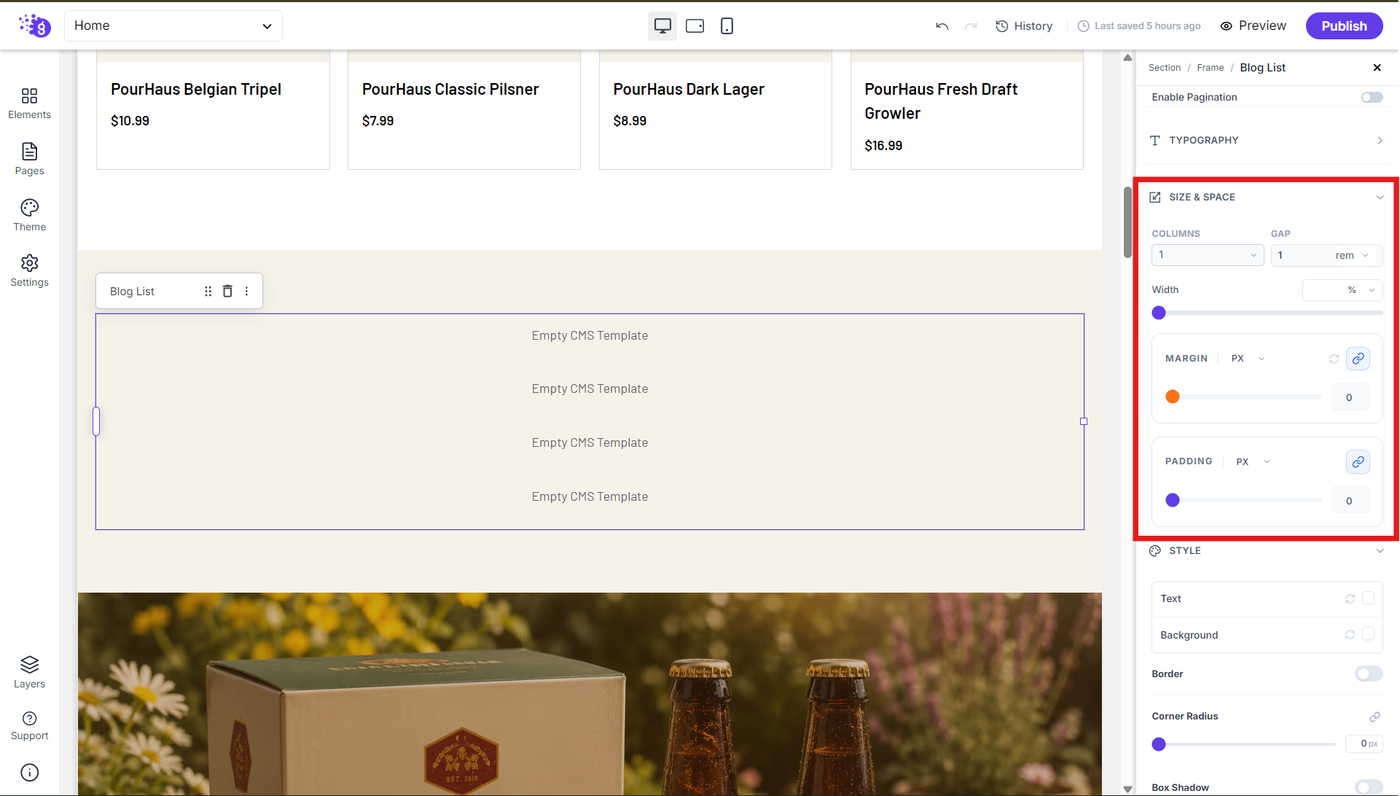Click the Corner Radius value field
Viewport: 1400px width, 796px height.
(x=1363, y=744)
